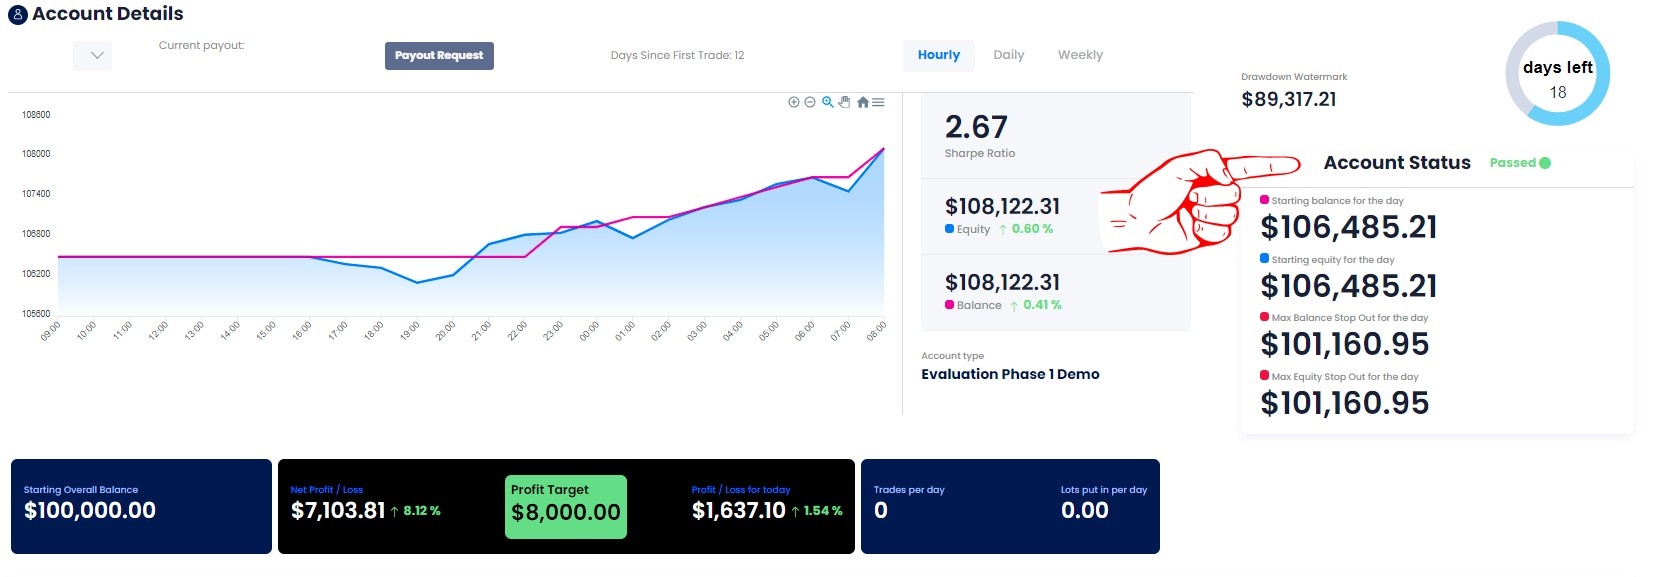Screen dimensions: 1659x577
Task: Click the chart zoom out icon
Action: [810, 102]
